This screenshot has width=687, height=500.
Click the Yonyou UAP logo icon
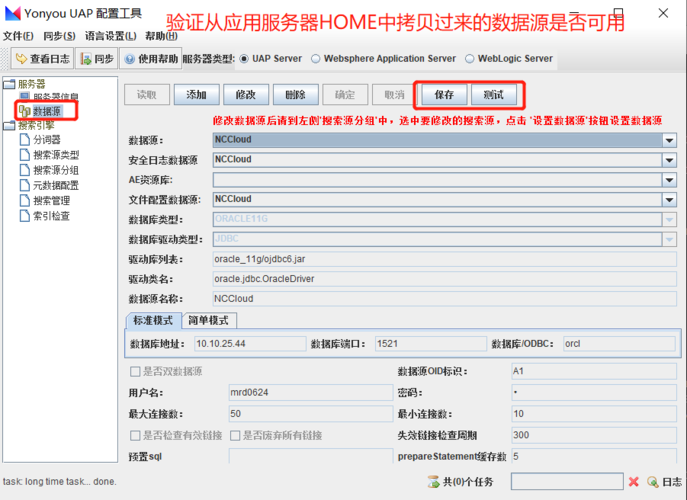(13, 13)
